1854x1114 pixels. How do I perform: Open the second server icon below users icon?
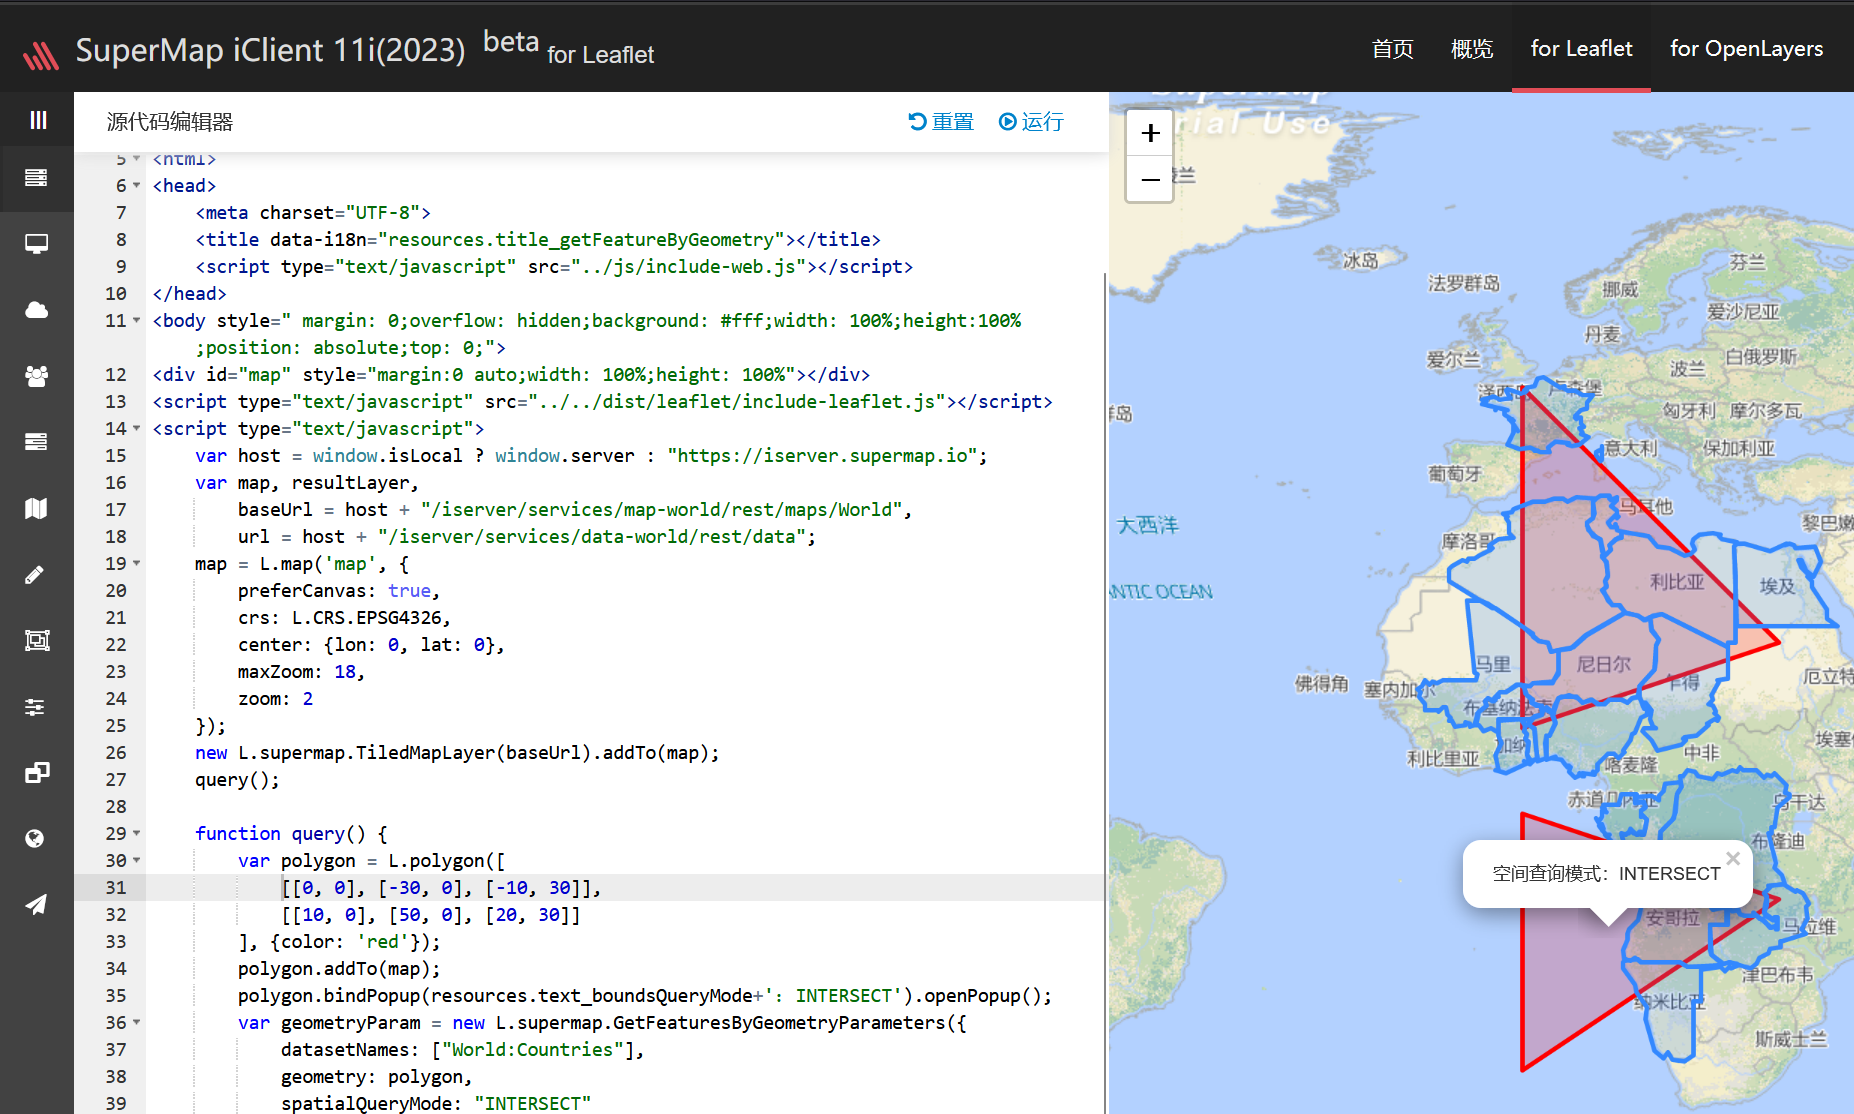36,442
